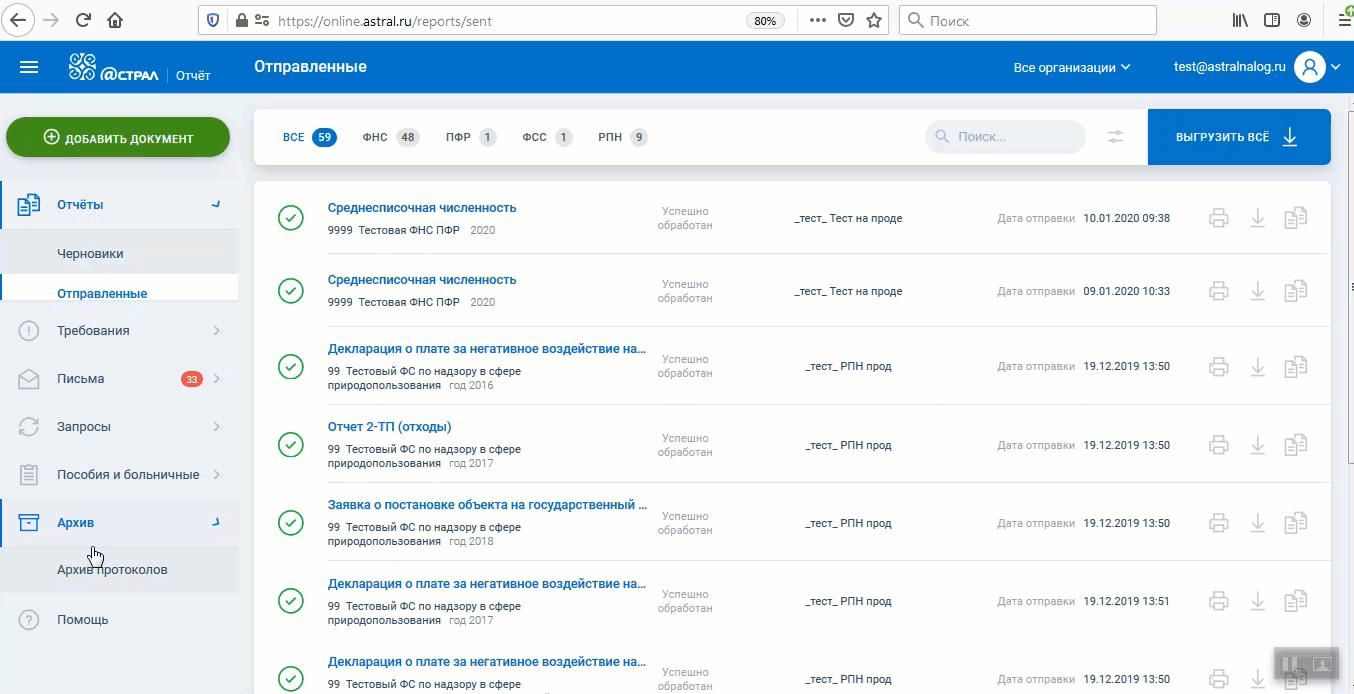Copy the Отчет 2-ТП (отходы) report

click(x=1296, y=444)
